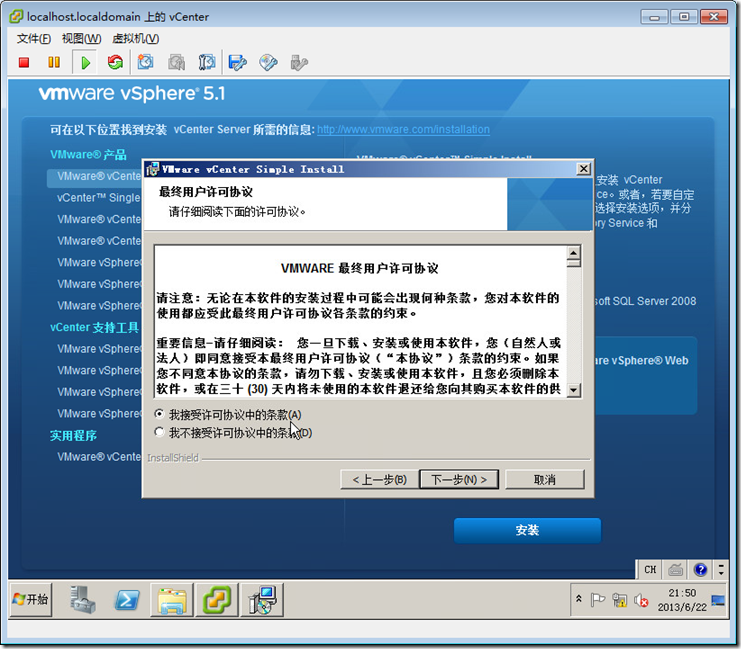The height and width of the screenshot is (649, 741).
Task: Select 我接受许可协议中的条款(A) radio button
Action: coord(159,414)
